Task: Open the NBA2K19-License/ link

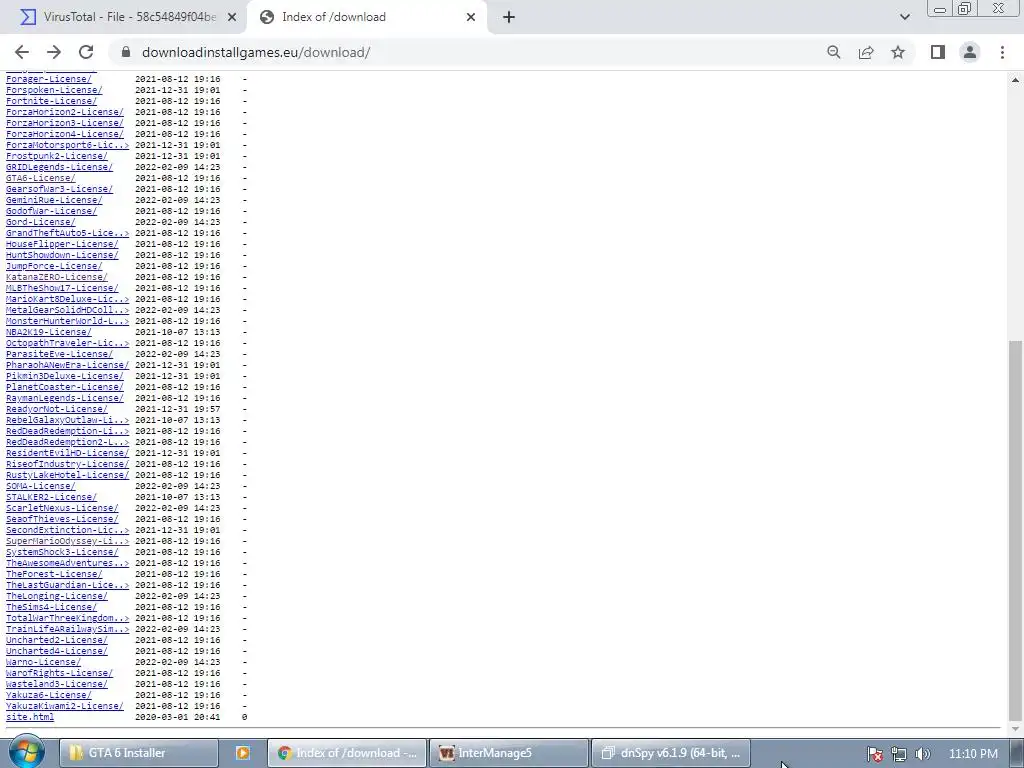Action: [x=48, y=332]
